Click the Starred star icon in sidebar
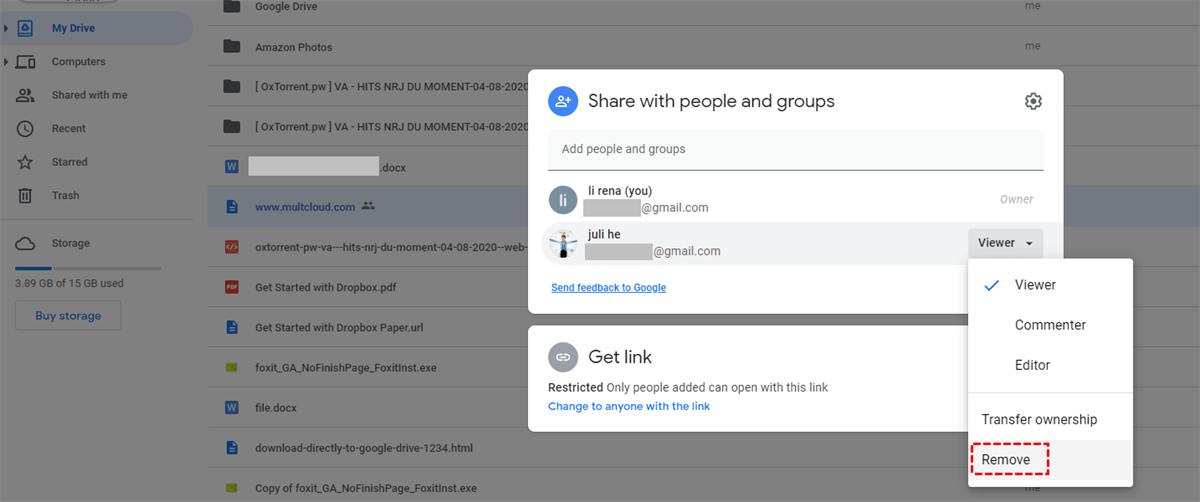This screenshot has width=1200, height=502. [26, 162]
